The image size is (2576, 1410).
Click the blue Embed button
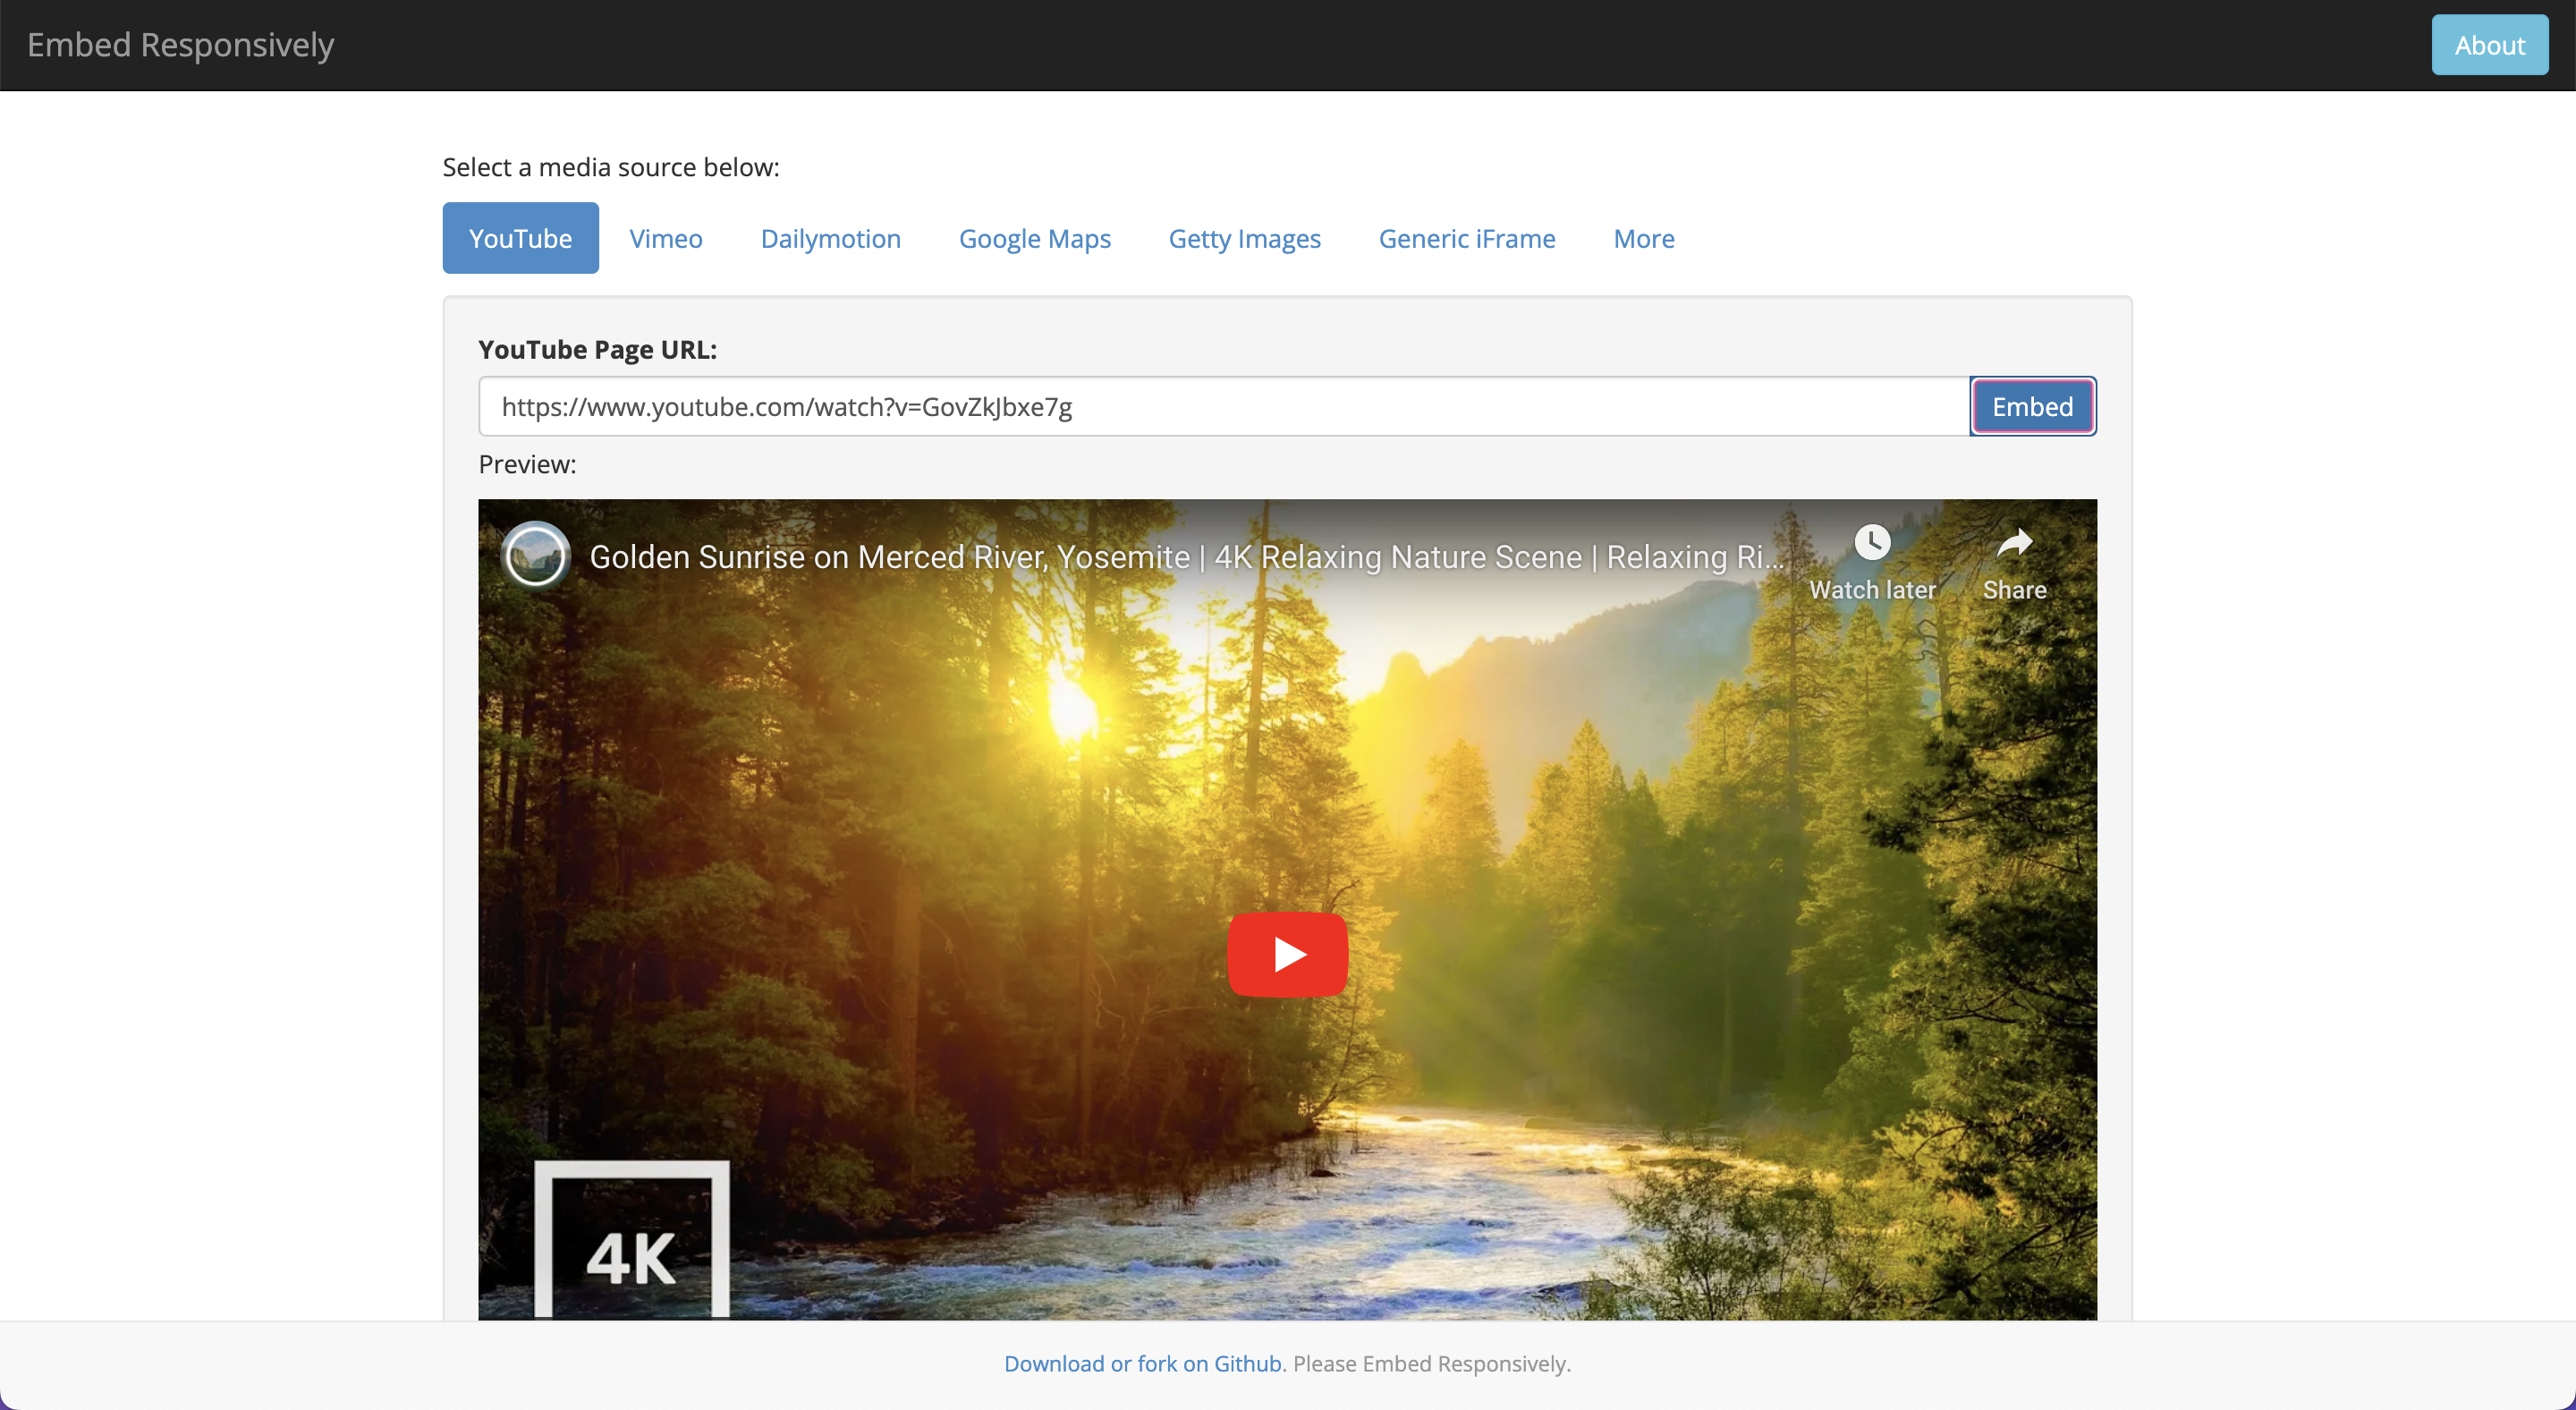point(2031,407)
